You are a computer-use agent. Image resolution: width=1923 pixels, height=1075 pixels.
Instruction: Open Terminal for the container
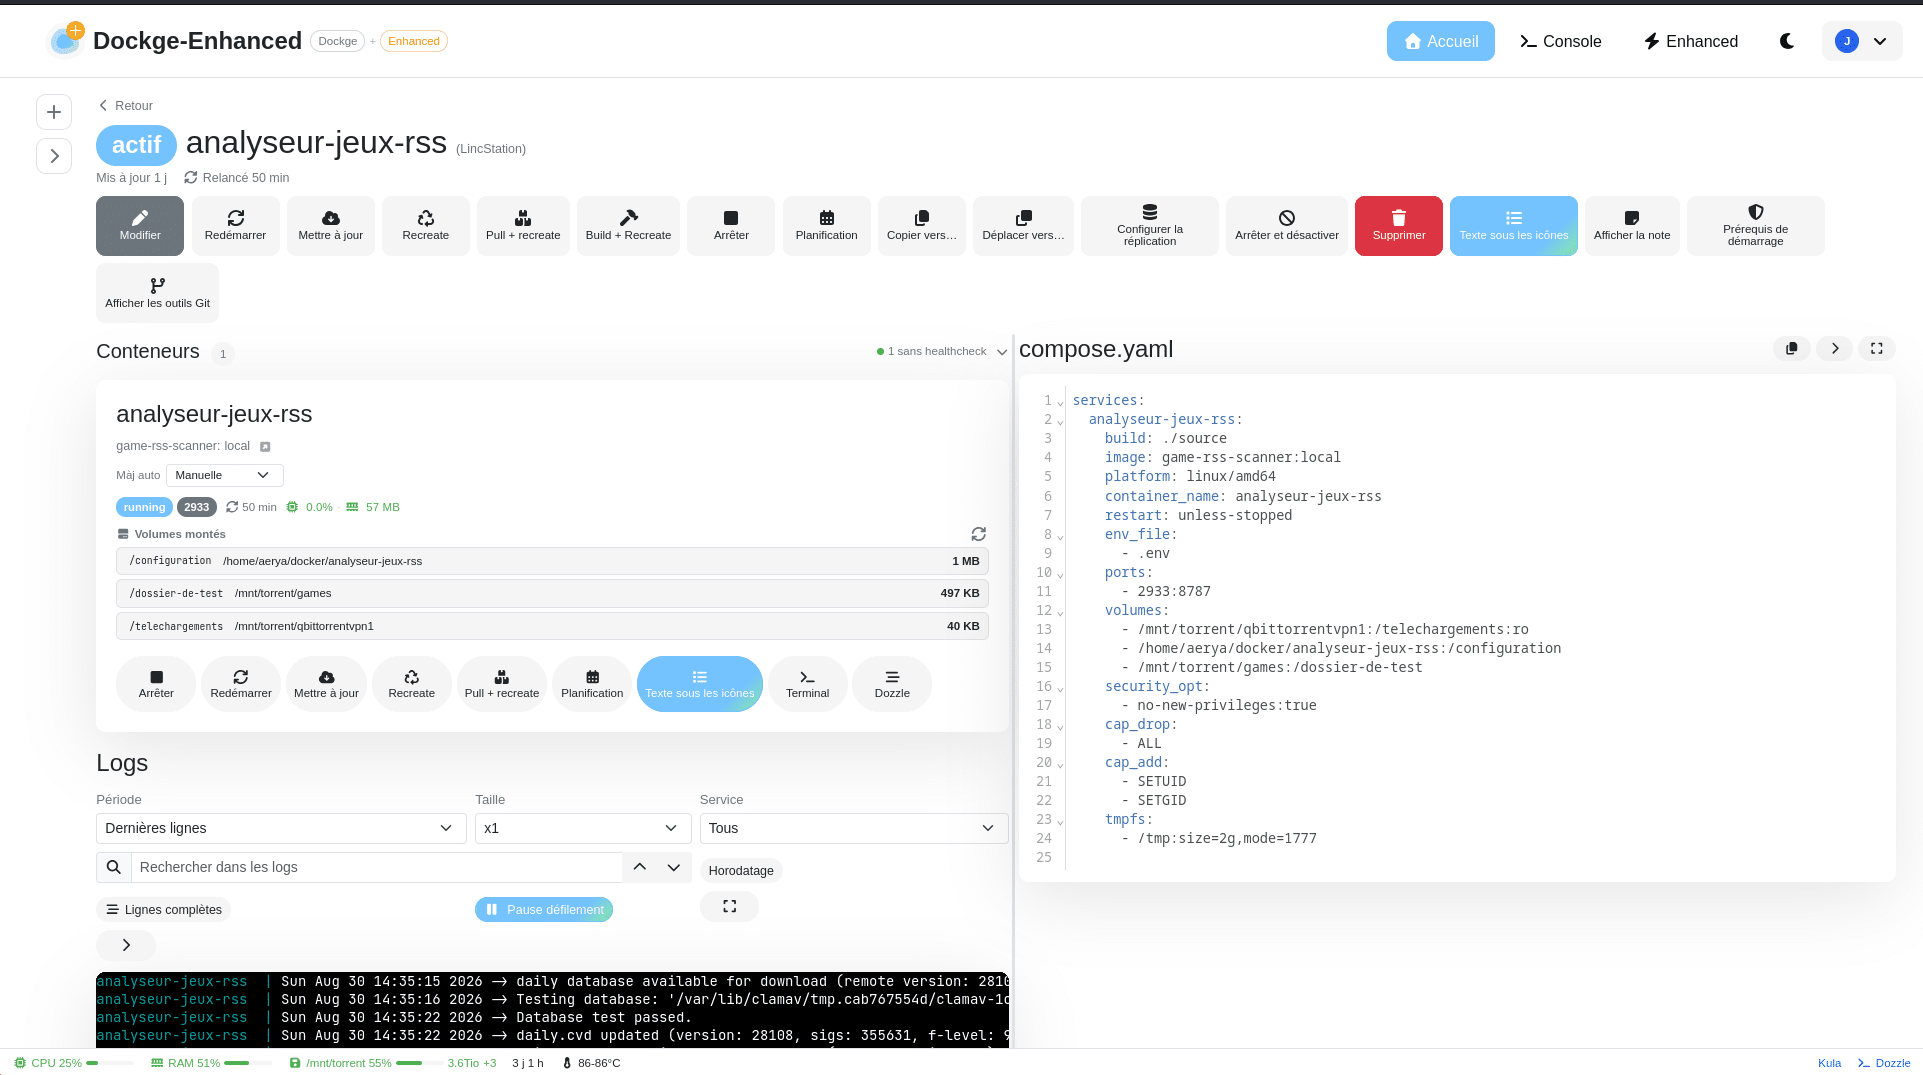(x=807, y=684)
